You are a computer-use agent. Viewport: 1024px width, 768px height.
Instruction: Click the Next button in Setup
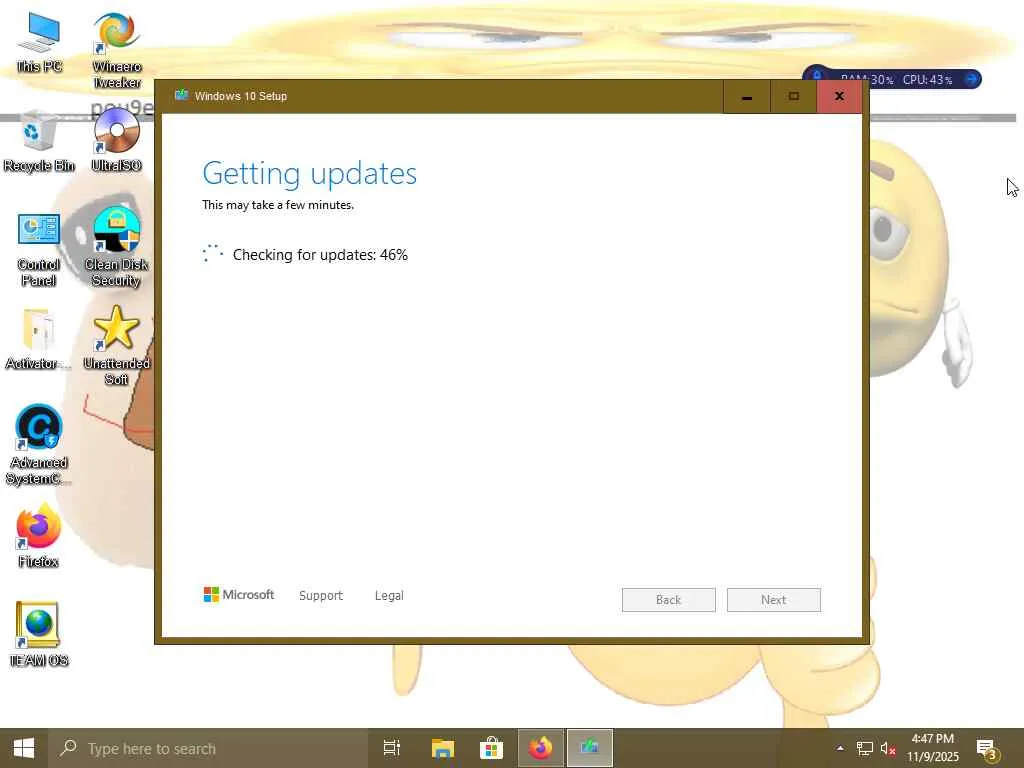point(774,600)
